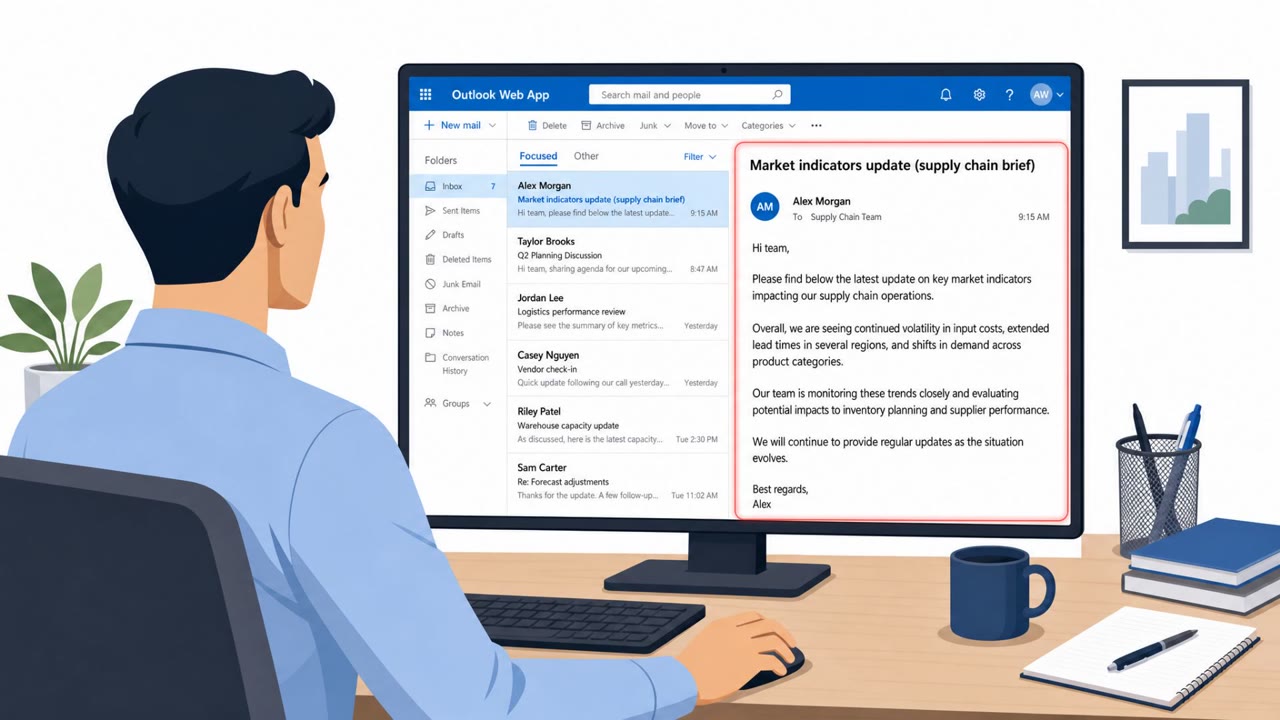Open the Deleted Items folder

pyautogui.click(x=460, y=259)
